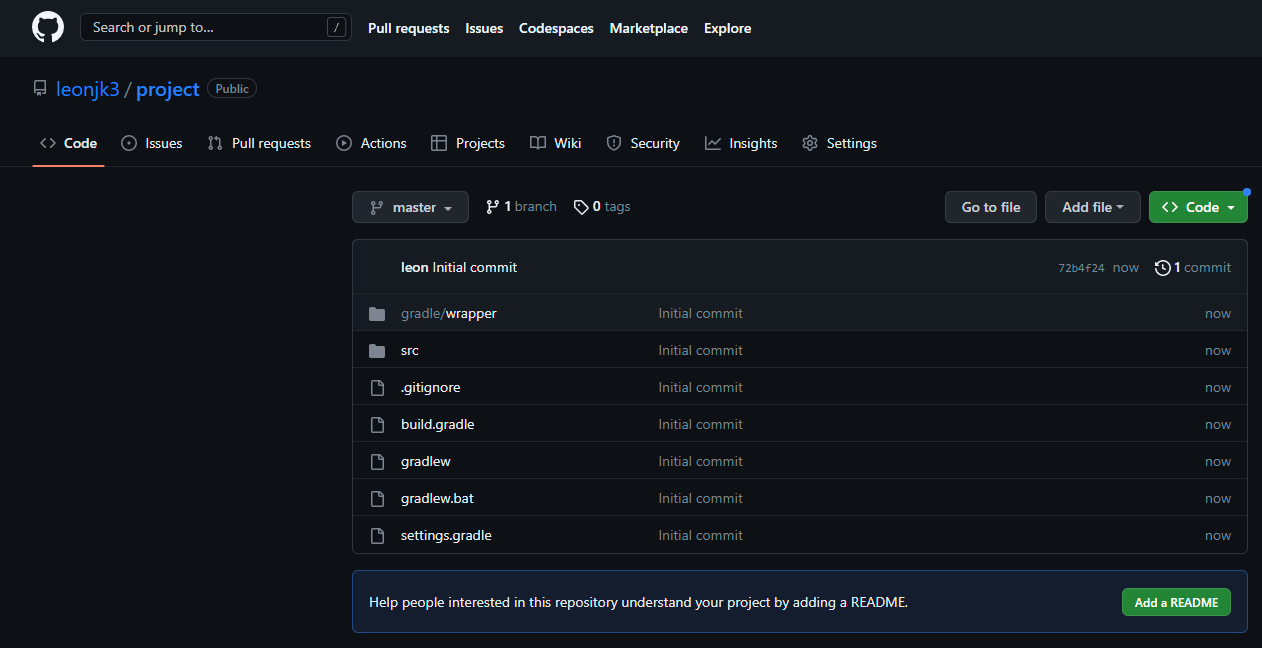Click the folder icon beside src
1262x648 pixels.
377,351
